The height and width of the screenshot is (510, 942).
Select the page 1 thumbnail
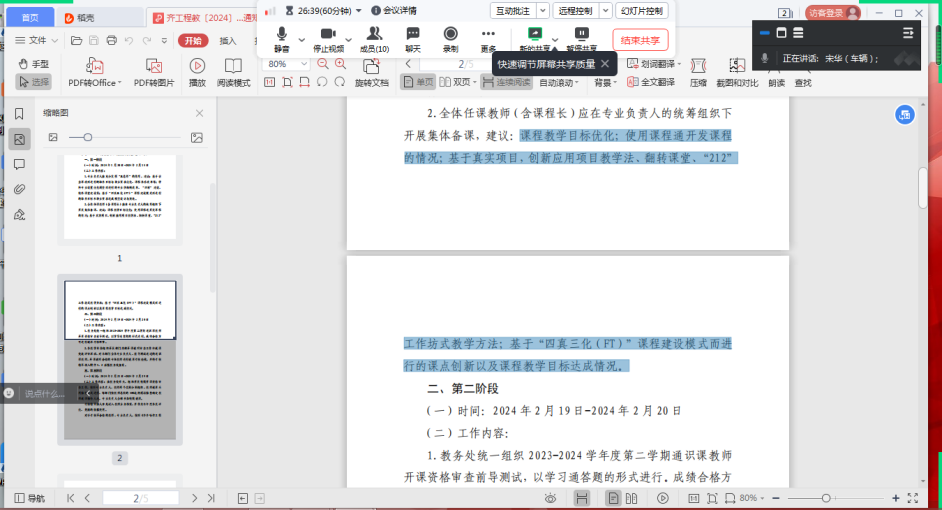(x=119, y=198)
